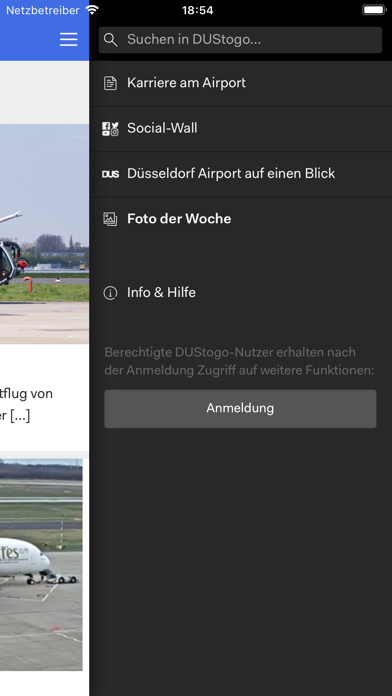Open Info & Hilfe menu entry

point(241,293)
